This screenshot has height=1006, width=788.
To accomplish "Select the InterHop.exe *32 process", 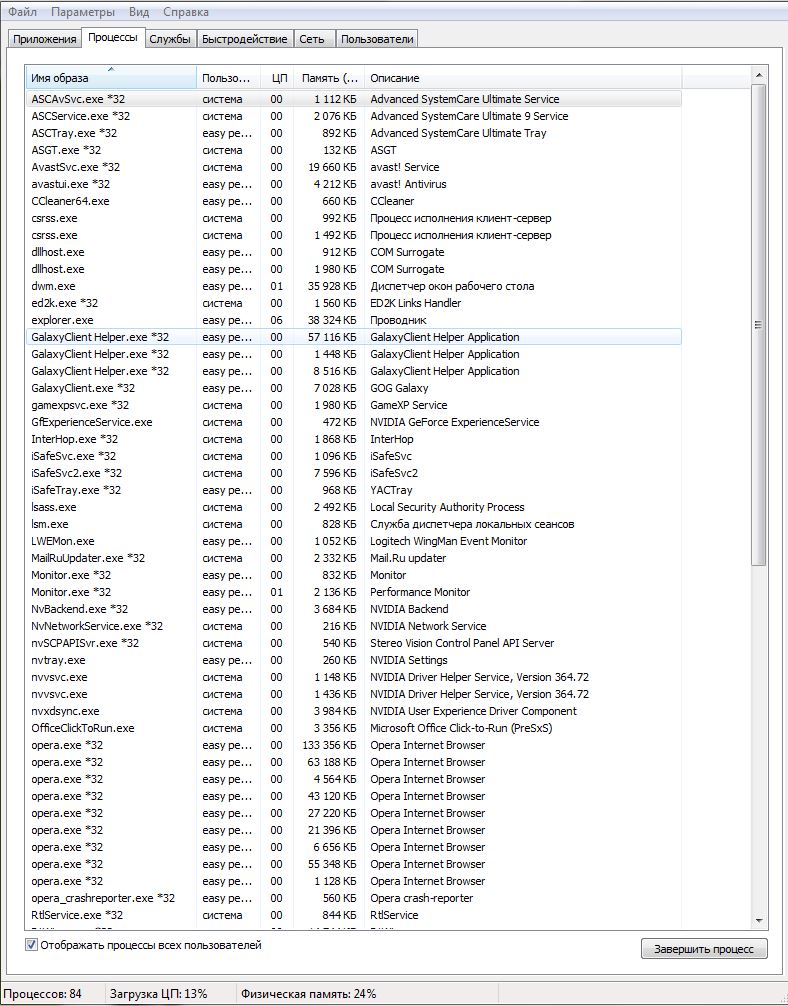I will [x=354, y=439].
